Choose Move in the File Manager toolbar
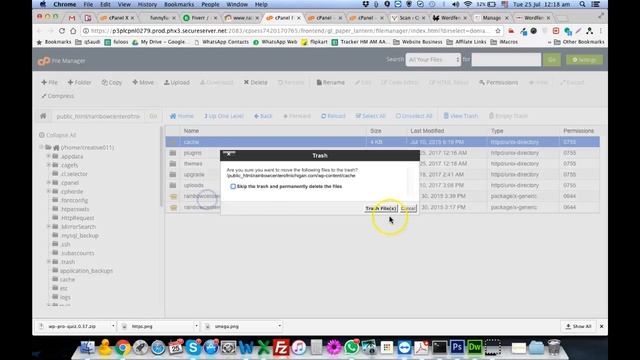640x360 pixels. pyautogui.click(x=143, y=82)
